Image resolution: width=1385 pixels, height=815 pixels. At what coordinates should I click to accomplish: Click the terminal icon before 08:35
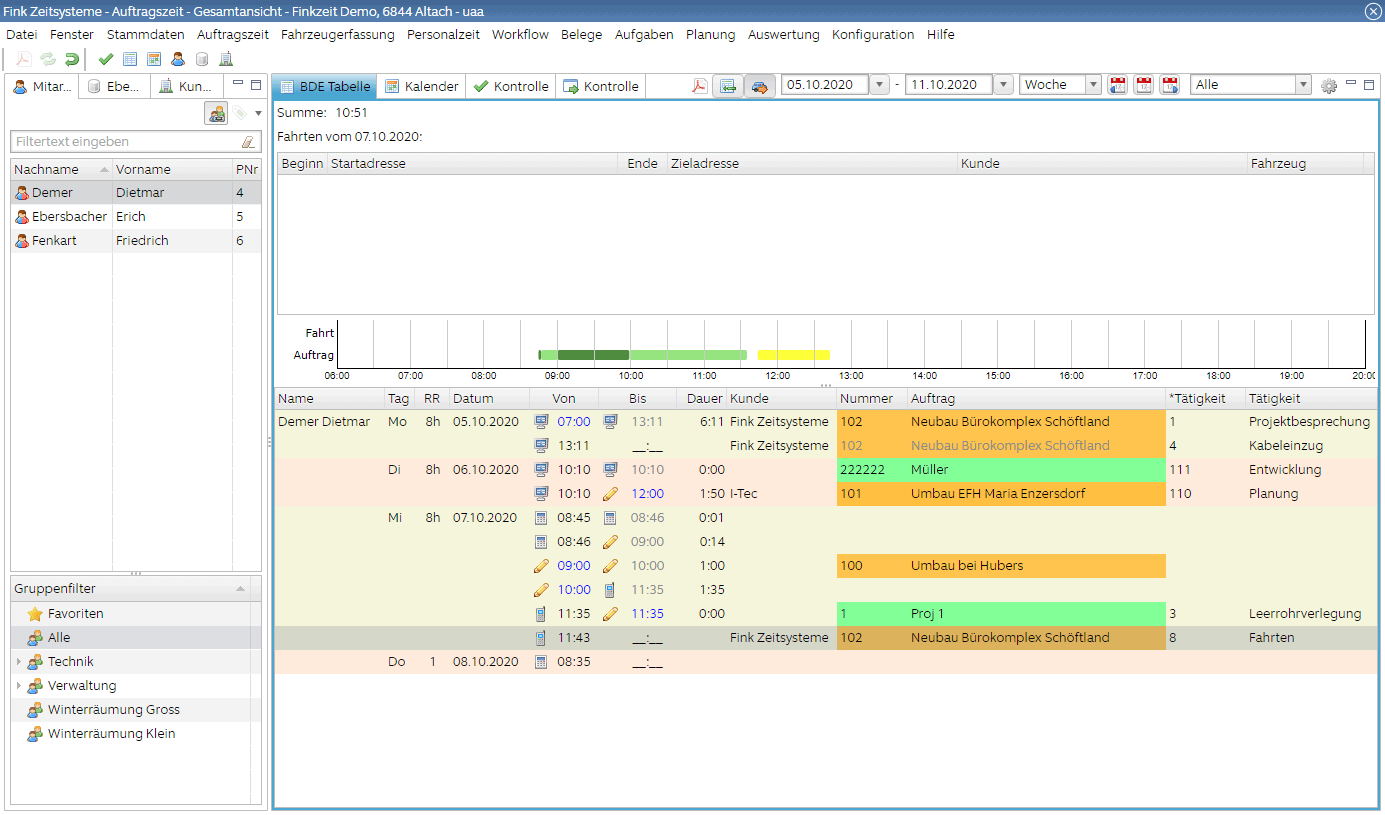542,662
